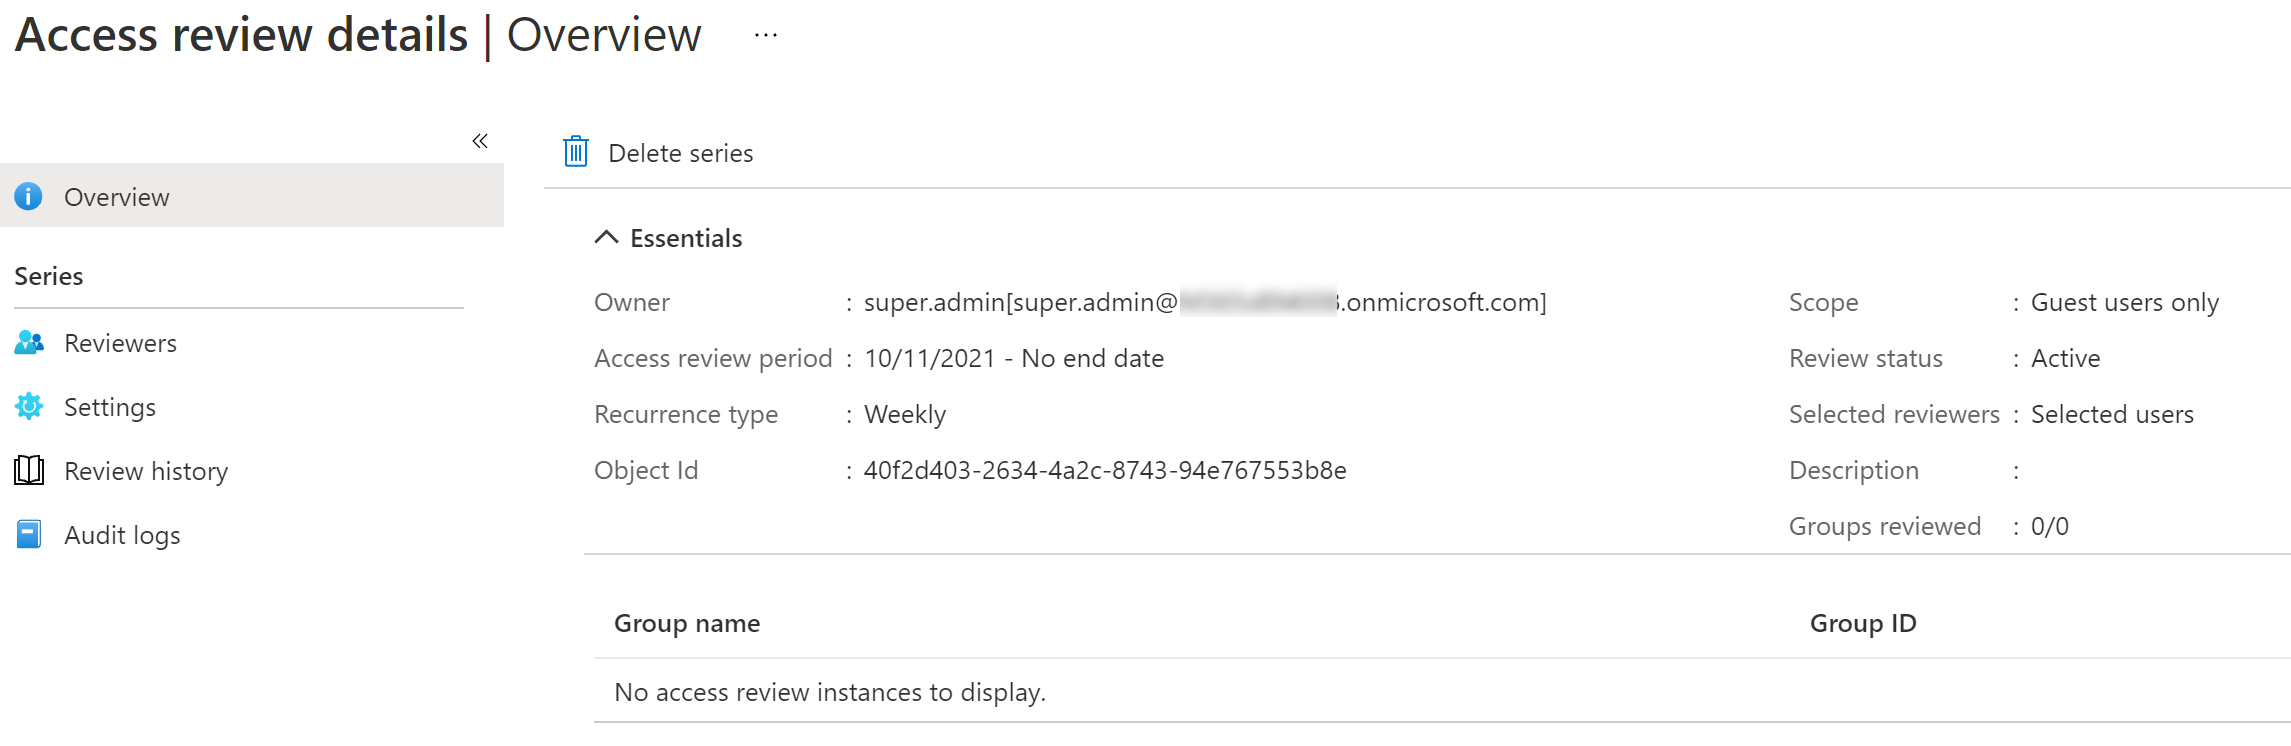
Task: Go to Reviewers in the sidebar
Action: pos(120,343)
